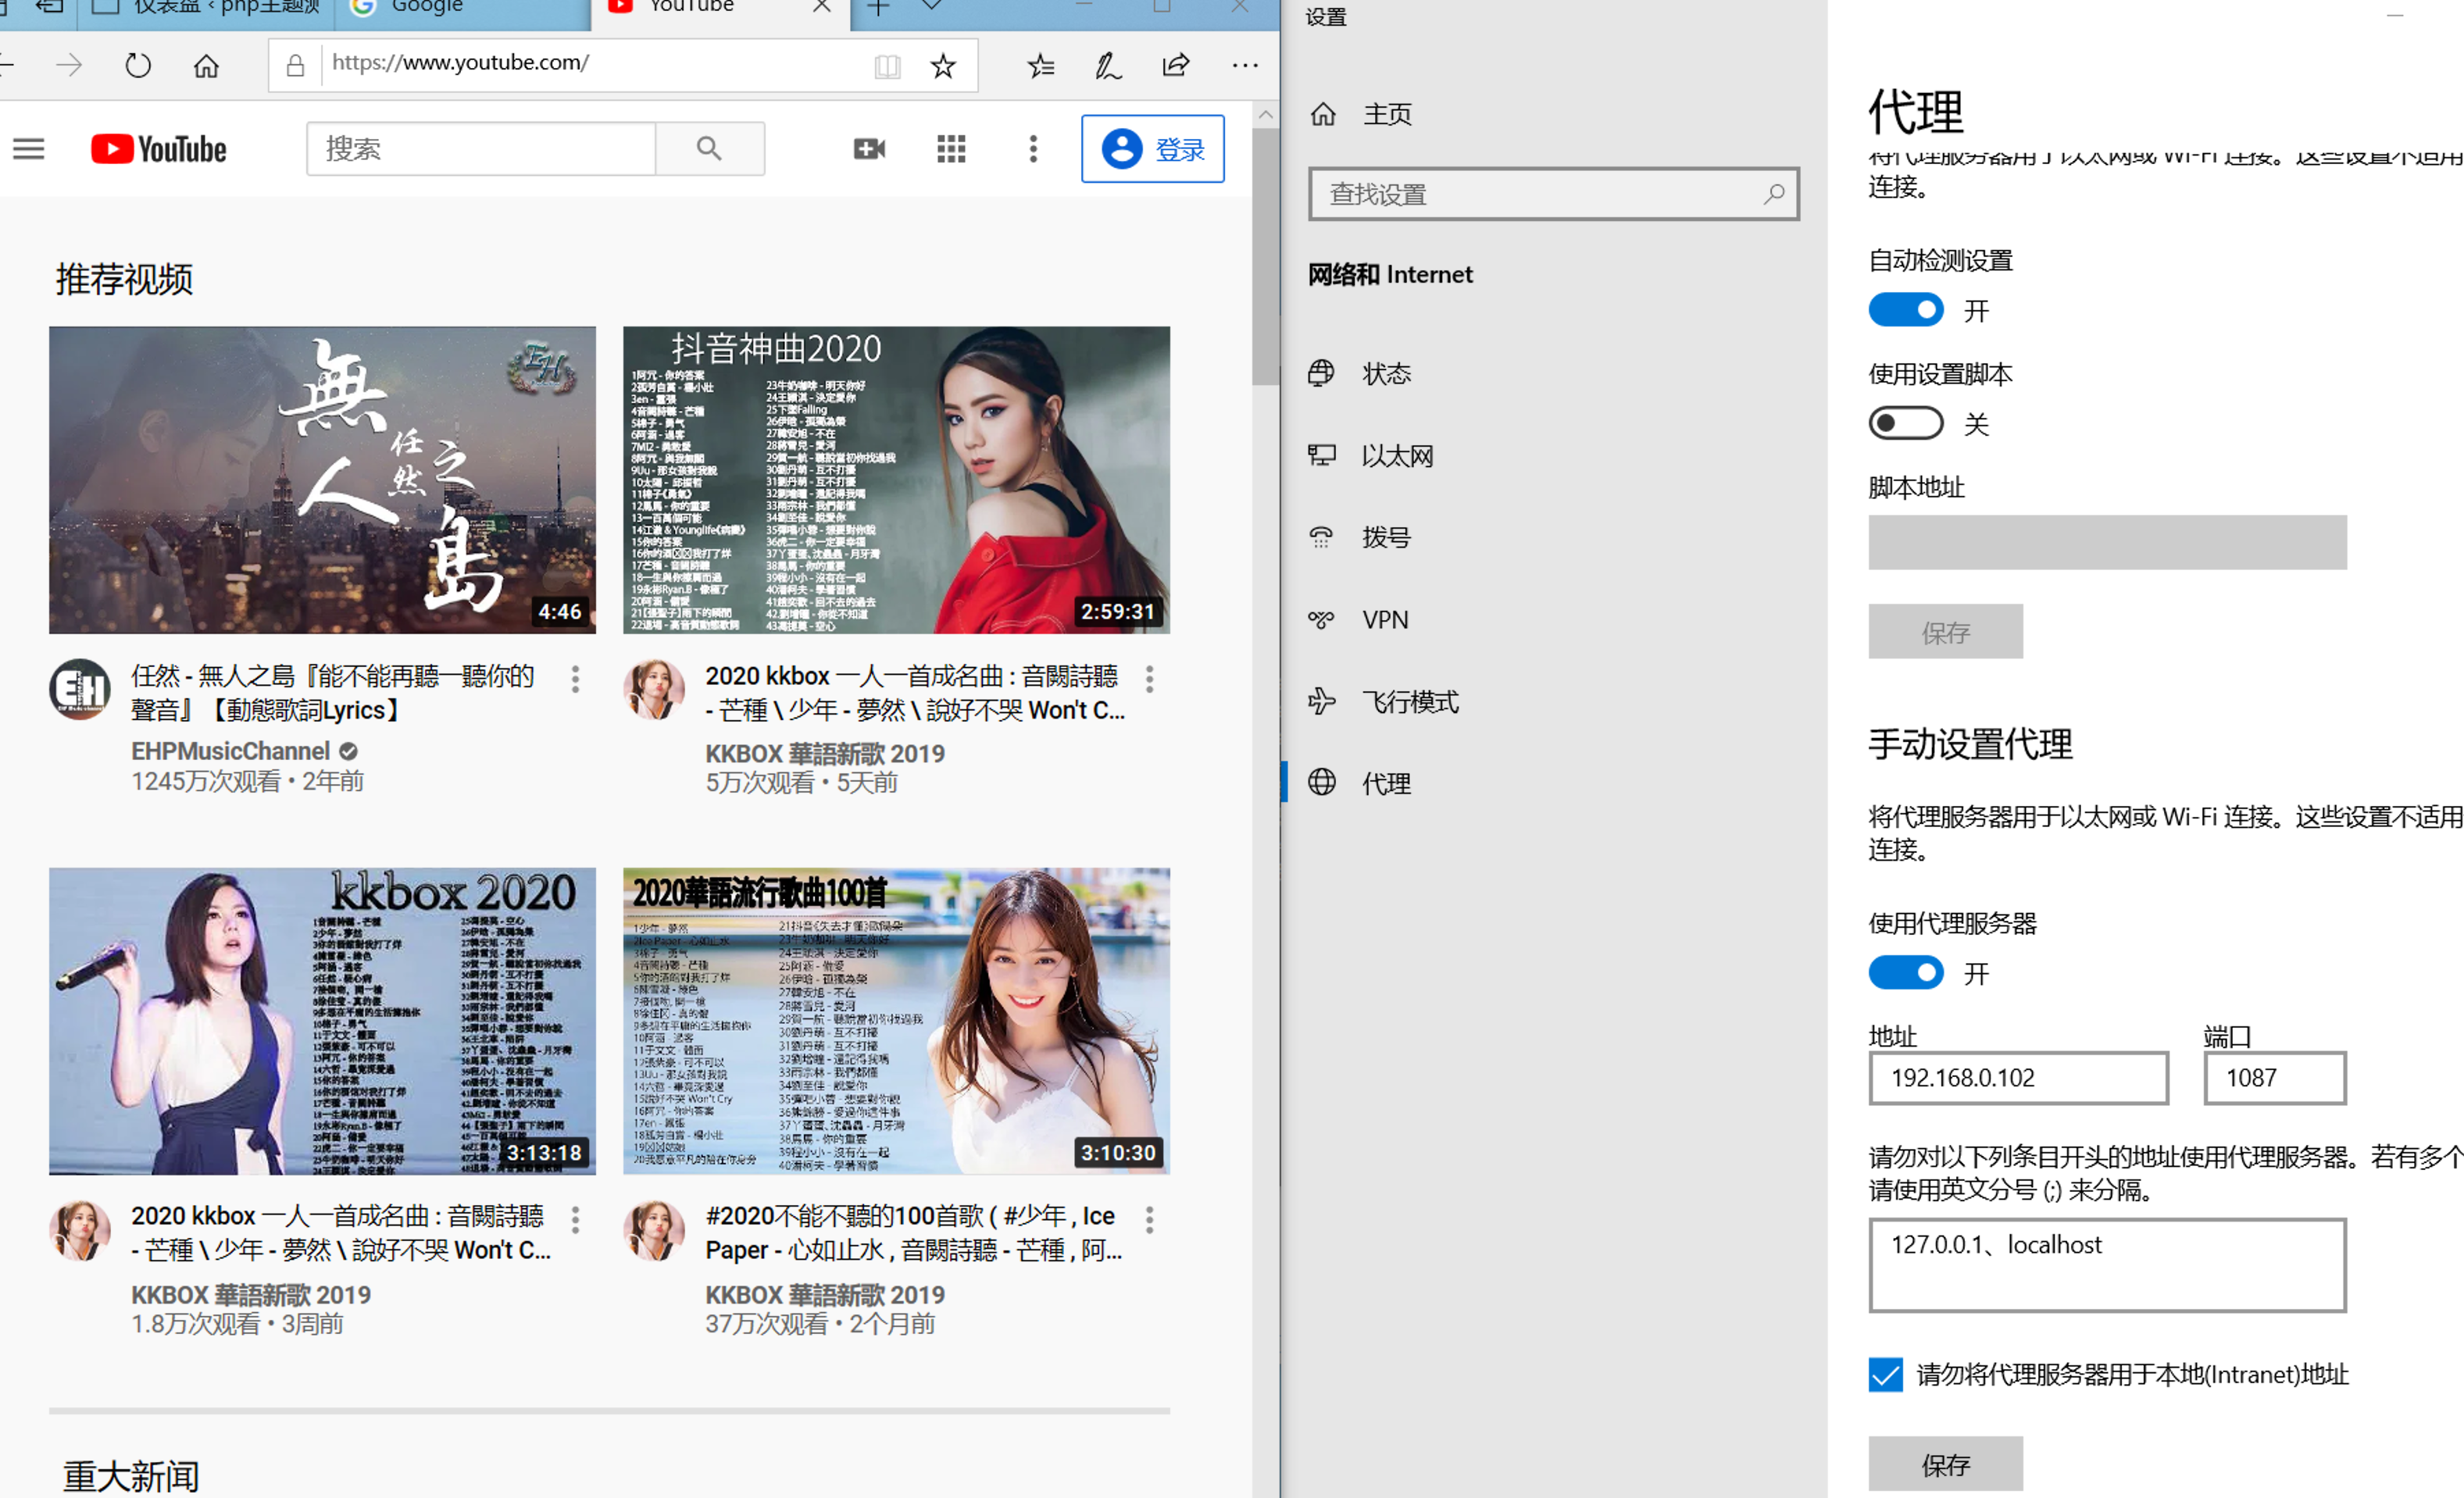Open reading view in address bar
The height and width of the screenshot is (1498, 2464).
887,66
